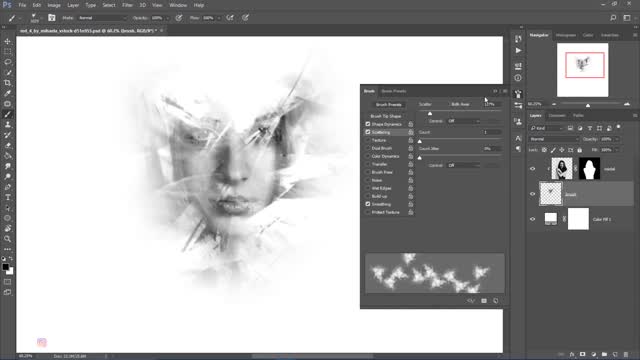Viewport: 640px width, 360px height.
Task: Open the Scatter Control dropdown
Action: point(464,121)
